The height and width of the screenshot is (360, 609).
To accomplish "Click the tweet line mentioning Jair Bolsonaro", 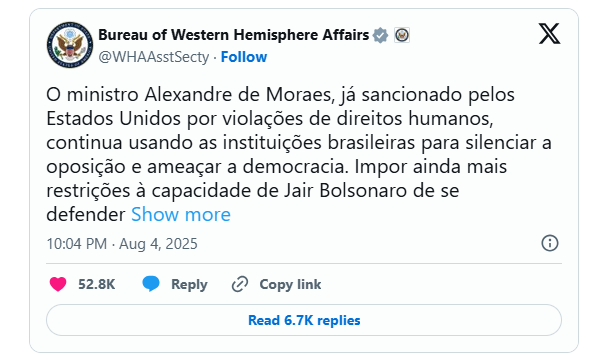I will 252,191.
